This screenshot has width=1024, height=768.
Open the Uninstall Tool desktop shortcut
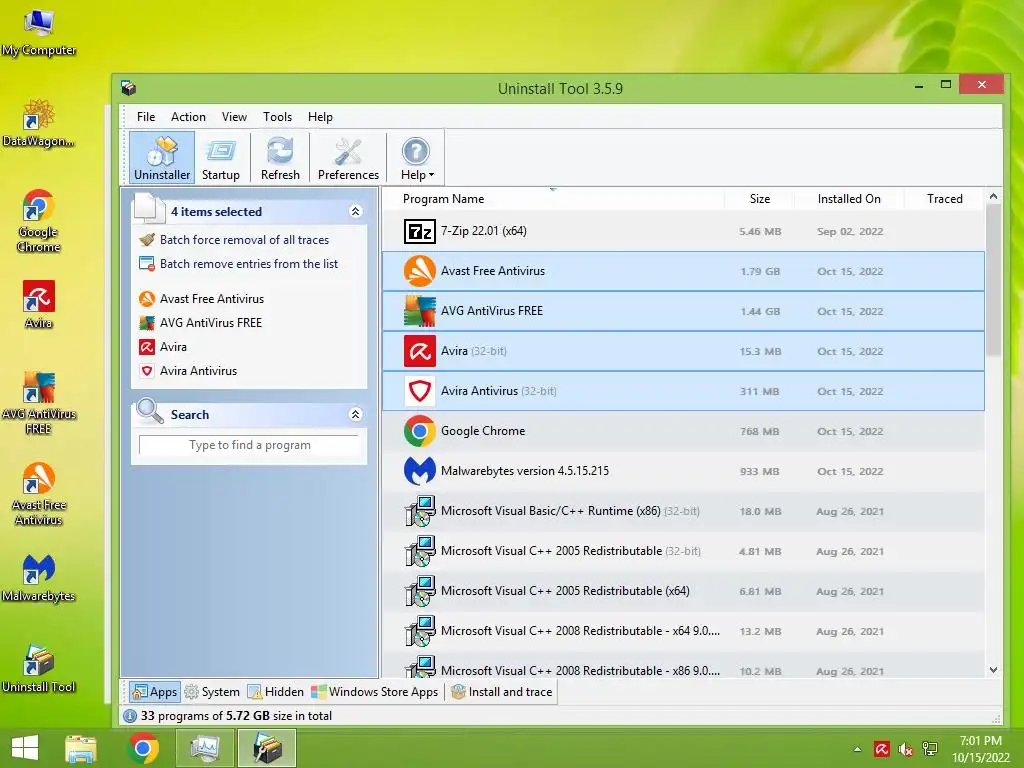tap(39, 668)
